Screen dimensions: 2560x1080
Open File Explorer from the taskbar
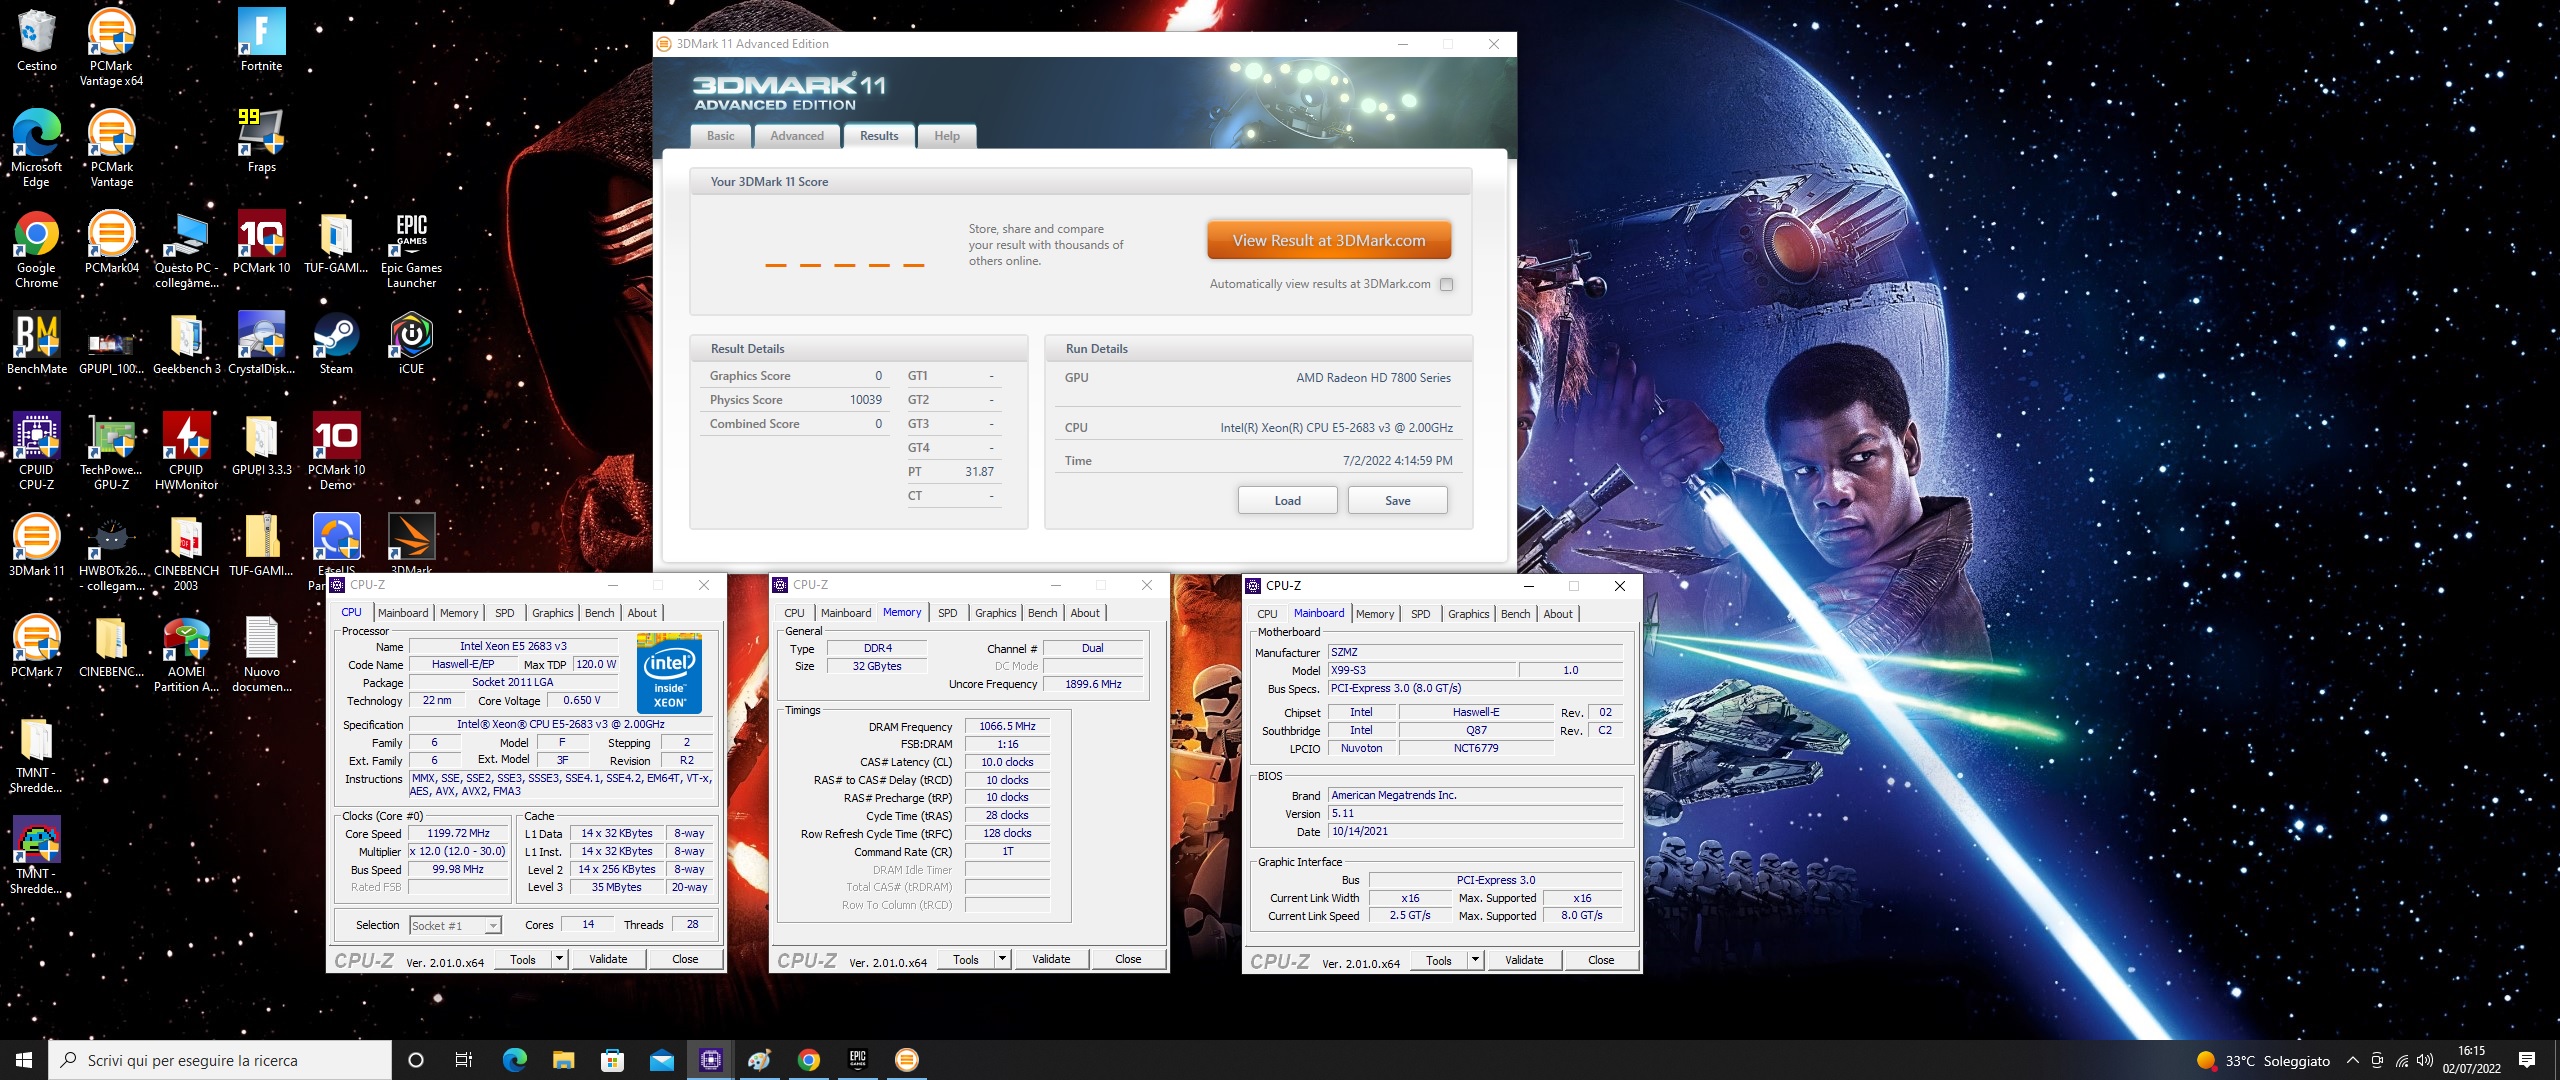click(563, 1060)
